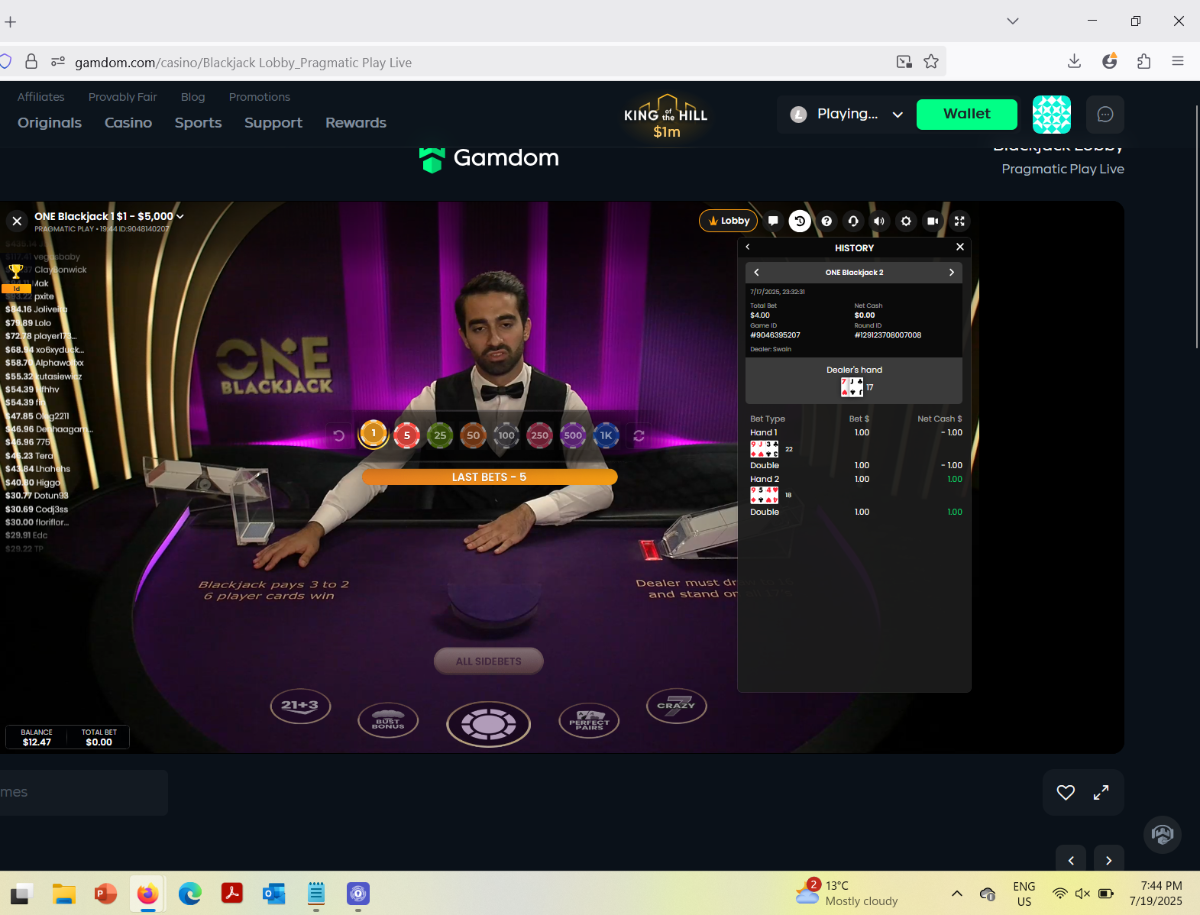Viewport: 1200px width, 915px height.
Task: Select the red 5 chip
Action: (406, 435)
